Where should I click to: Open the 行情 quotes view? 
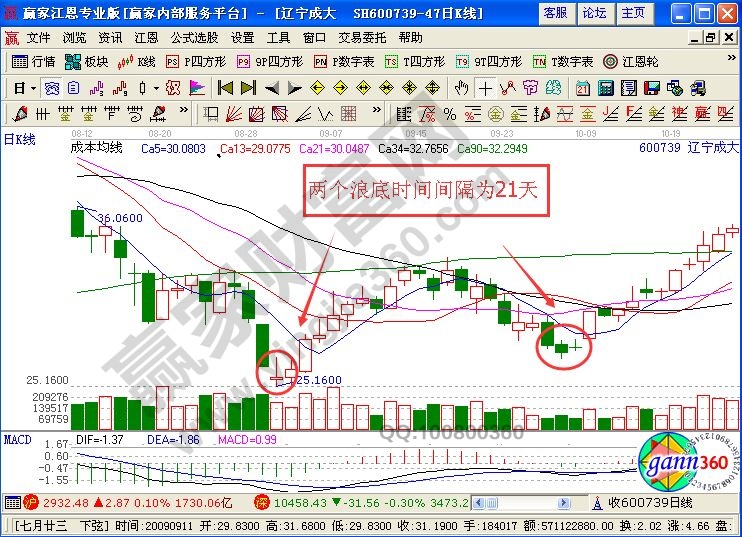click(34, 61)
